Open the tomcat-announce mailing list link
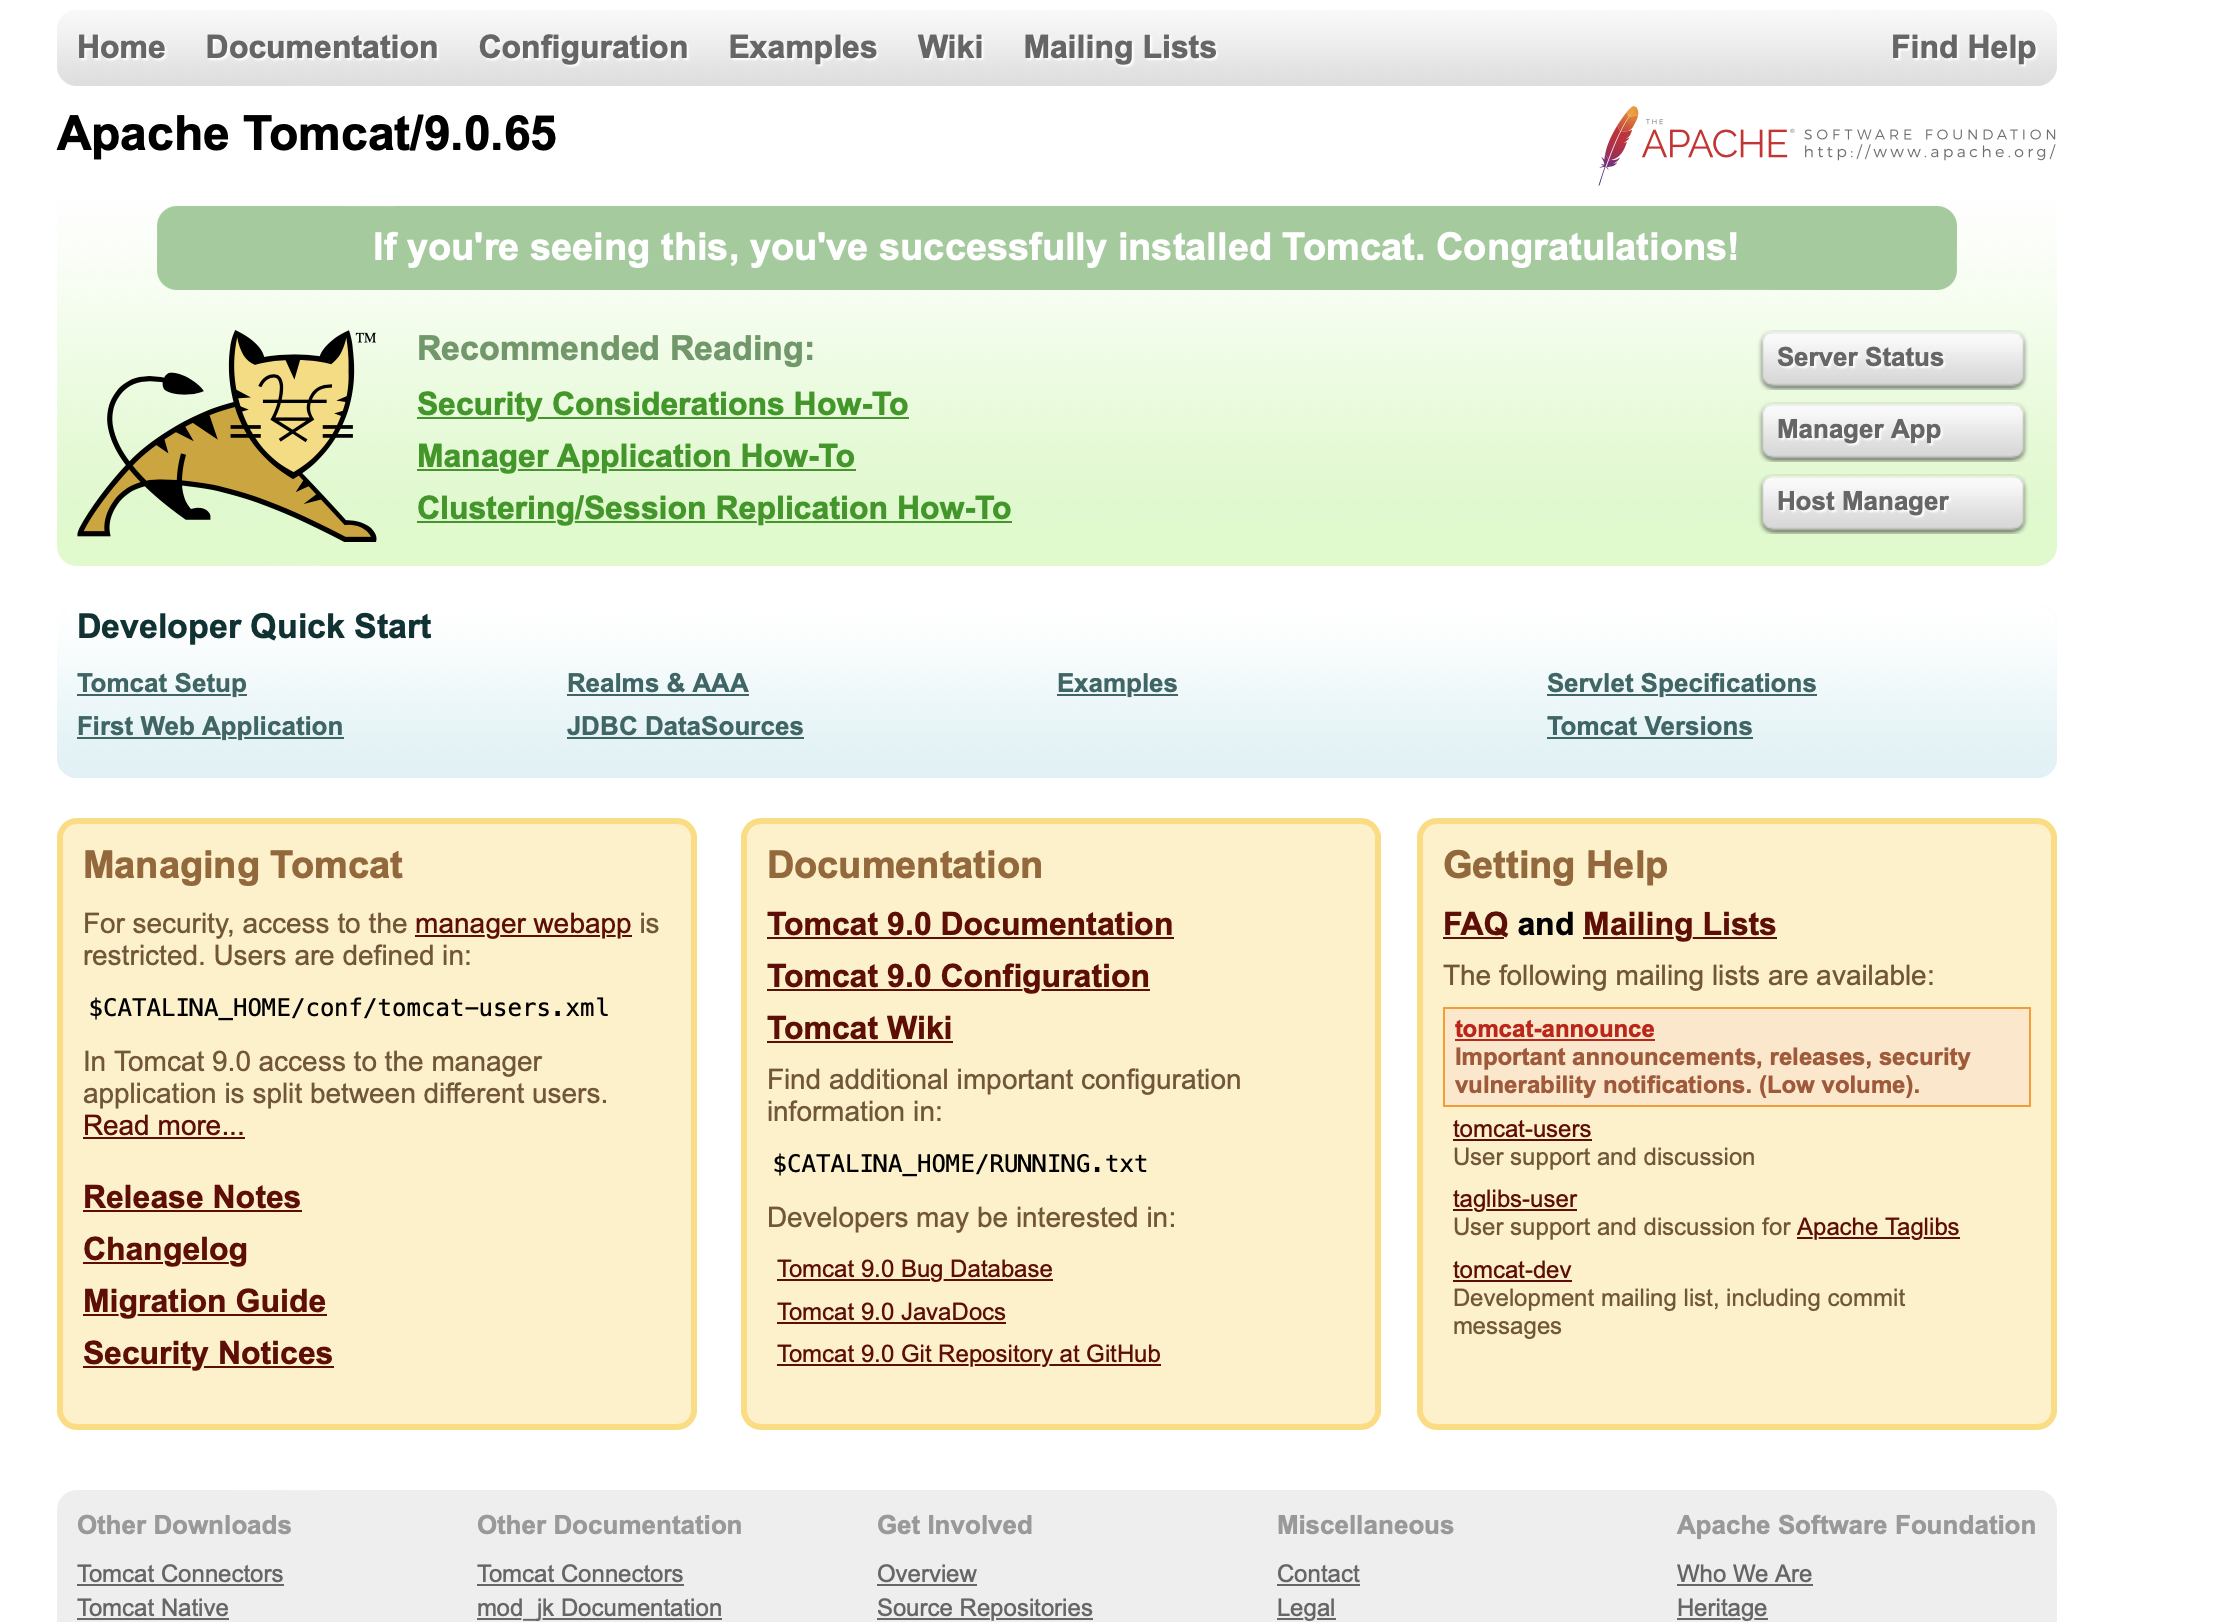Viewport: 2218px width, 1622px height. [x=1554, y=1029]
